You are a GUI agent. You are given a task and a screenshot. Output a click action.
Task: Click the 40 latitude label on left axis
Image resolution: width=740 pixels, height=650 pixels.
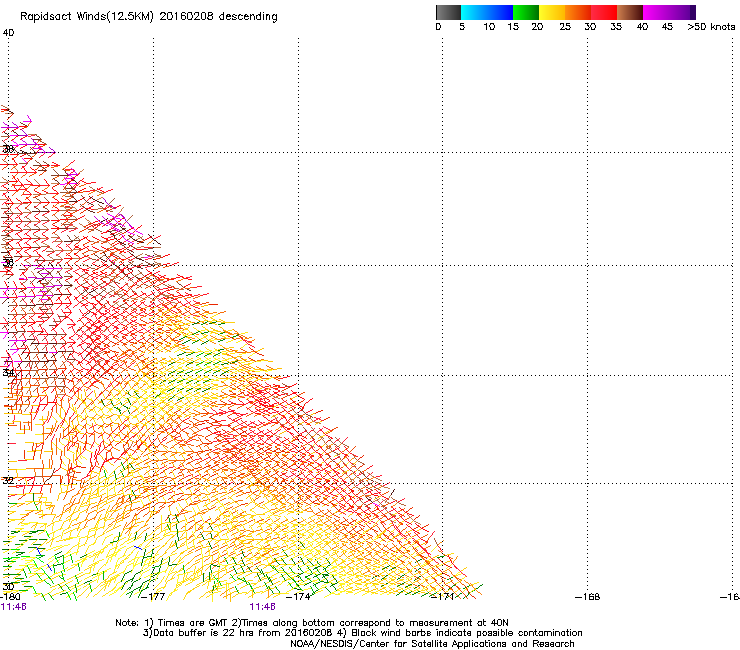pyautogui.click(x=8, y=33)
